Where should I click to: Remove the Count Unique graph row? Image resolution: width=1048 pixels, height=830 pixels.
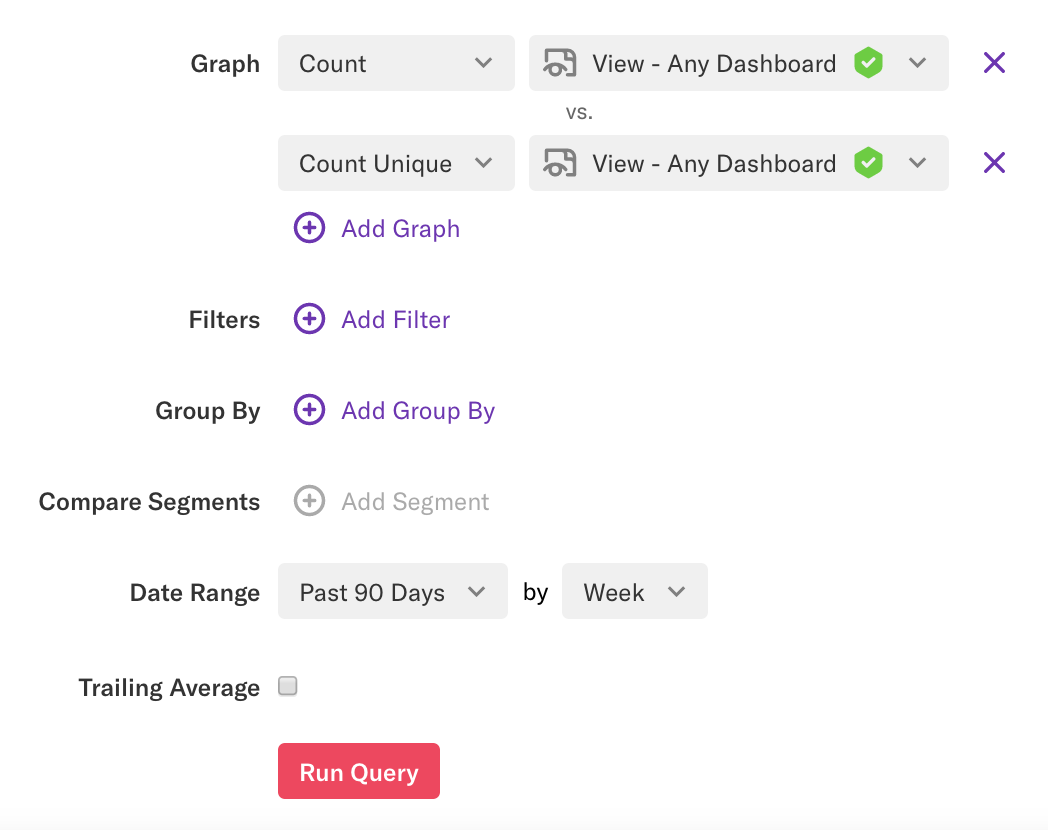994,163
